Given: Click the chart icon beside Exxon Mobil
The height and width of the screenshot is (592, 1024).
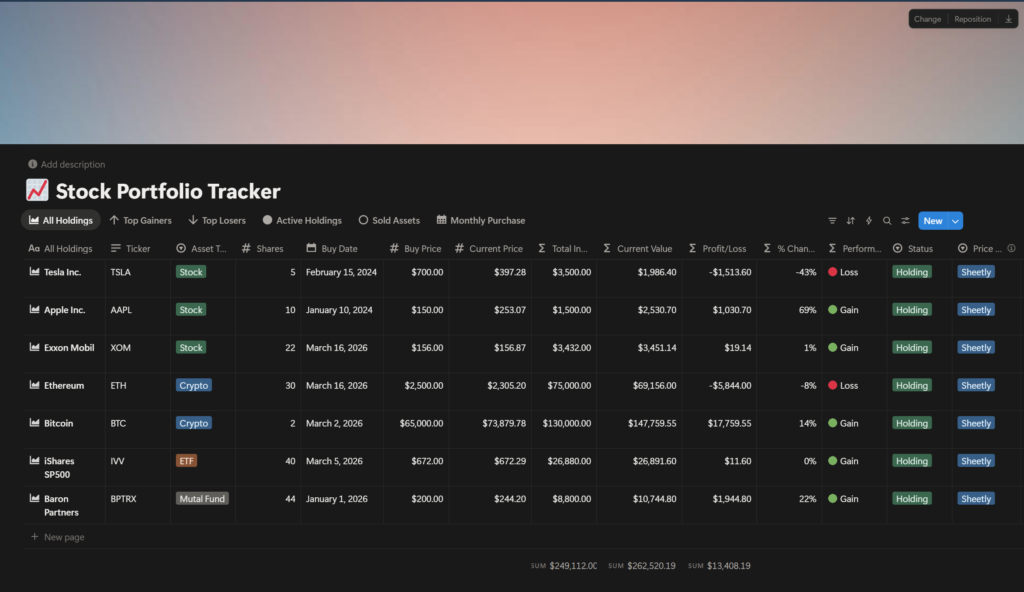Looking at the screenshot, I should (35, 348).
